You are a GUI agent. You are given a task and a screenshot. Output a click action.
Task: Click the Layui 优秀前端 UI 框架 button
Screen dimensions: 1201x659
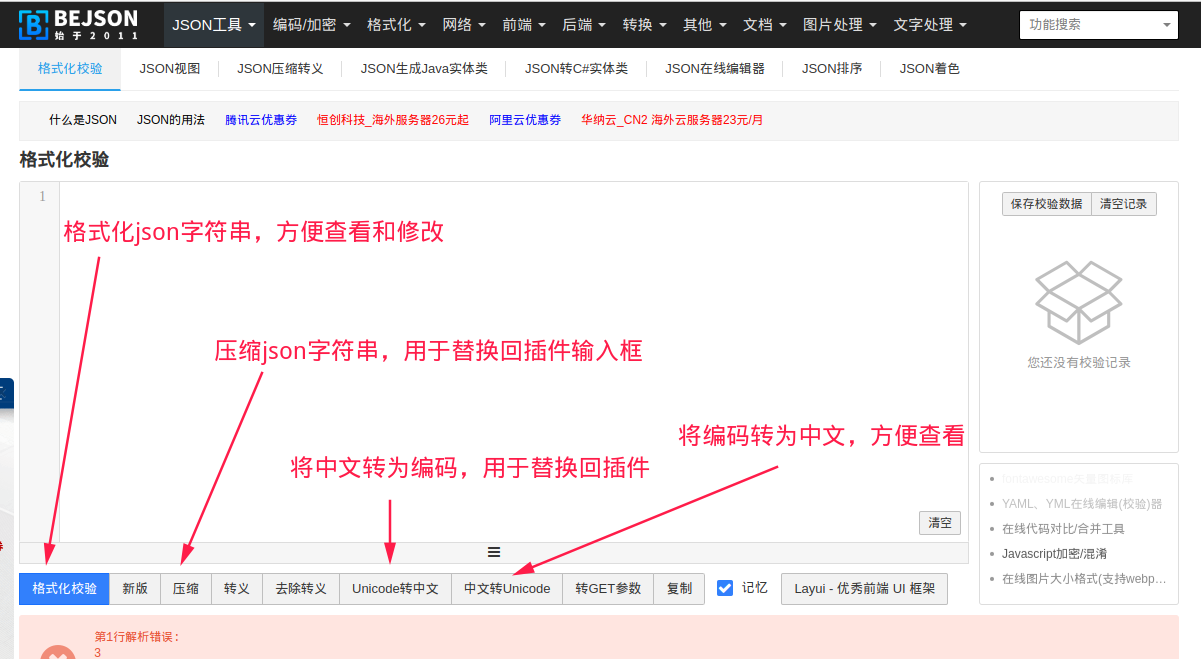point(865,589)
